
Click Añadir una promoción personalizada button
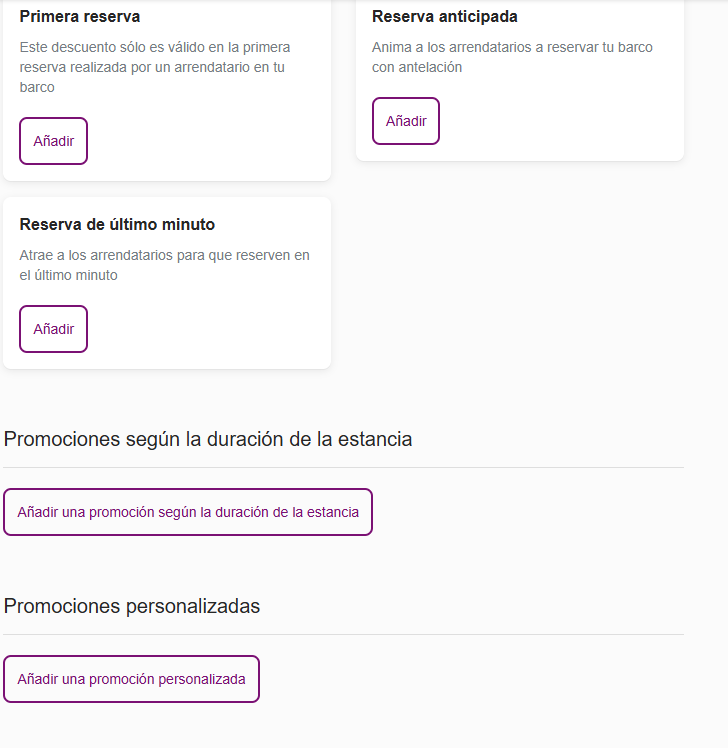[x=131, y=679]
